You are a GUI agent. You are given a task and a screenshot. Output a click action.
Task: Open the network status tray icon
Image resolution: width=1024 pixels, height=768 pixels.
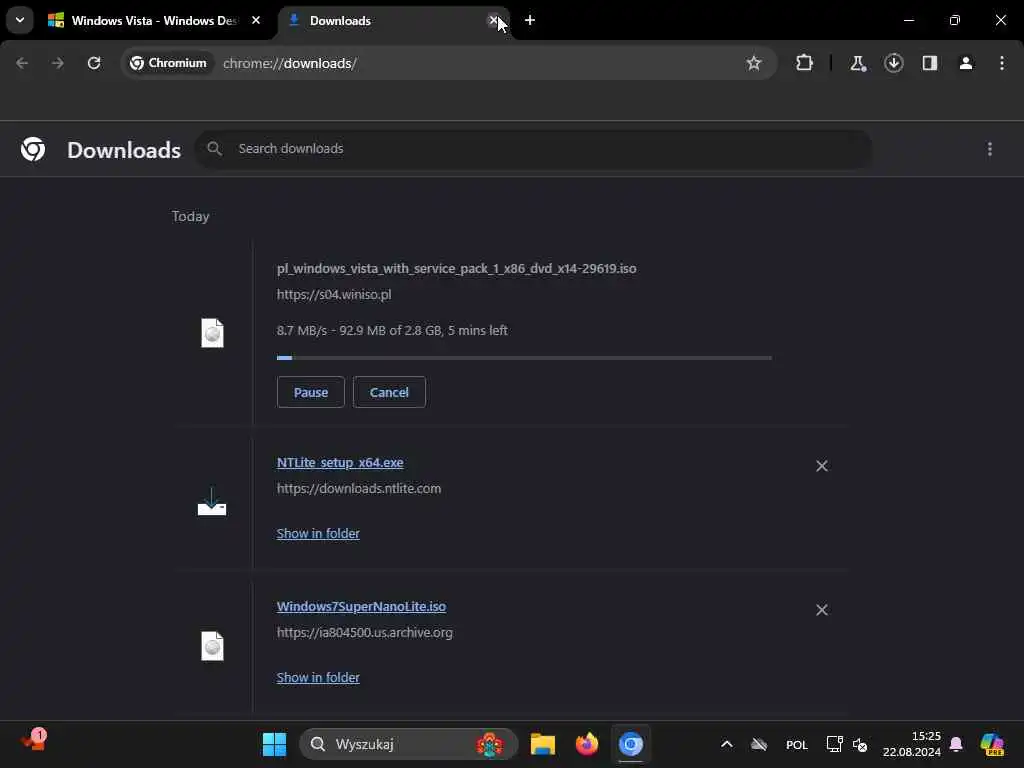tap(834, 744)
